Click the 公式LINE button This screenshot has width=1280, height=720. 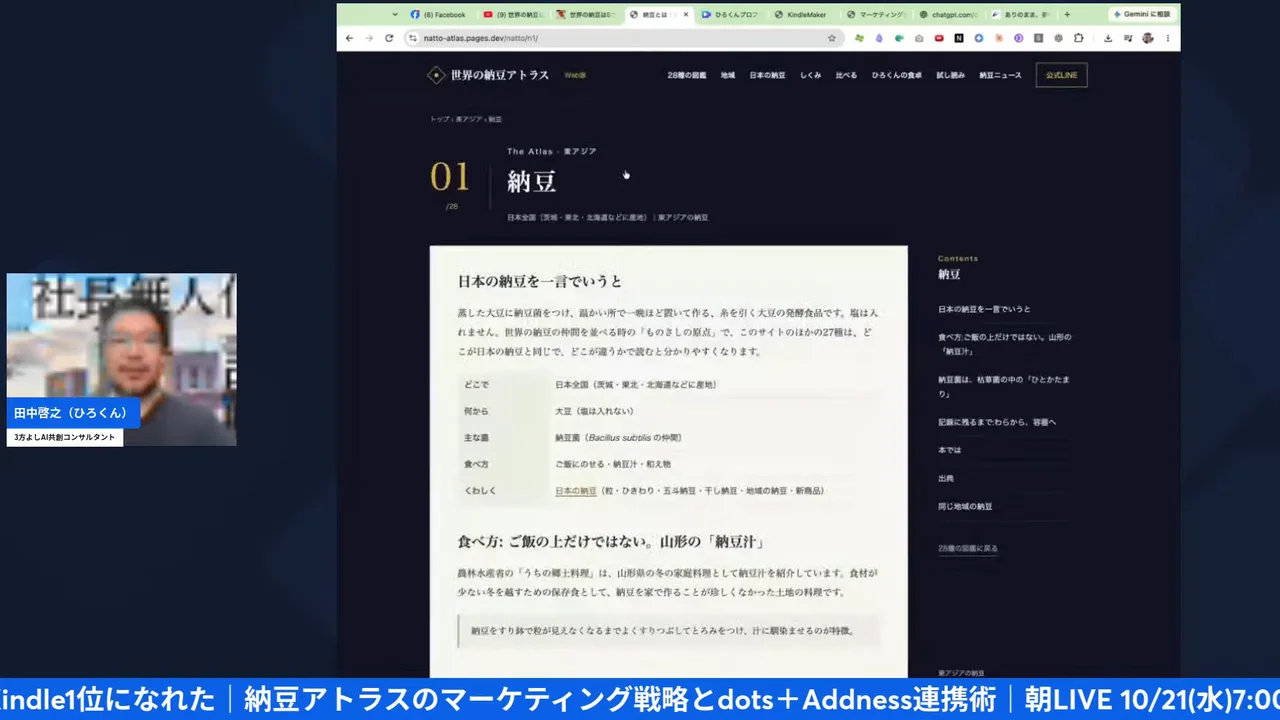(x=1061, y=75)
